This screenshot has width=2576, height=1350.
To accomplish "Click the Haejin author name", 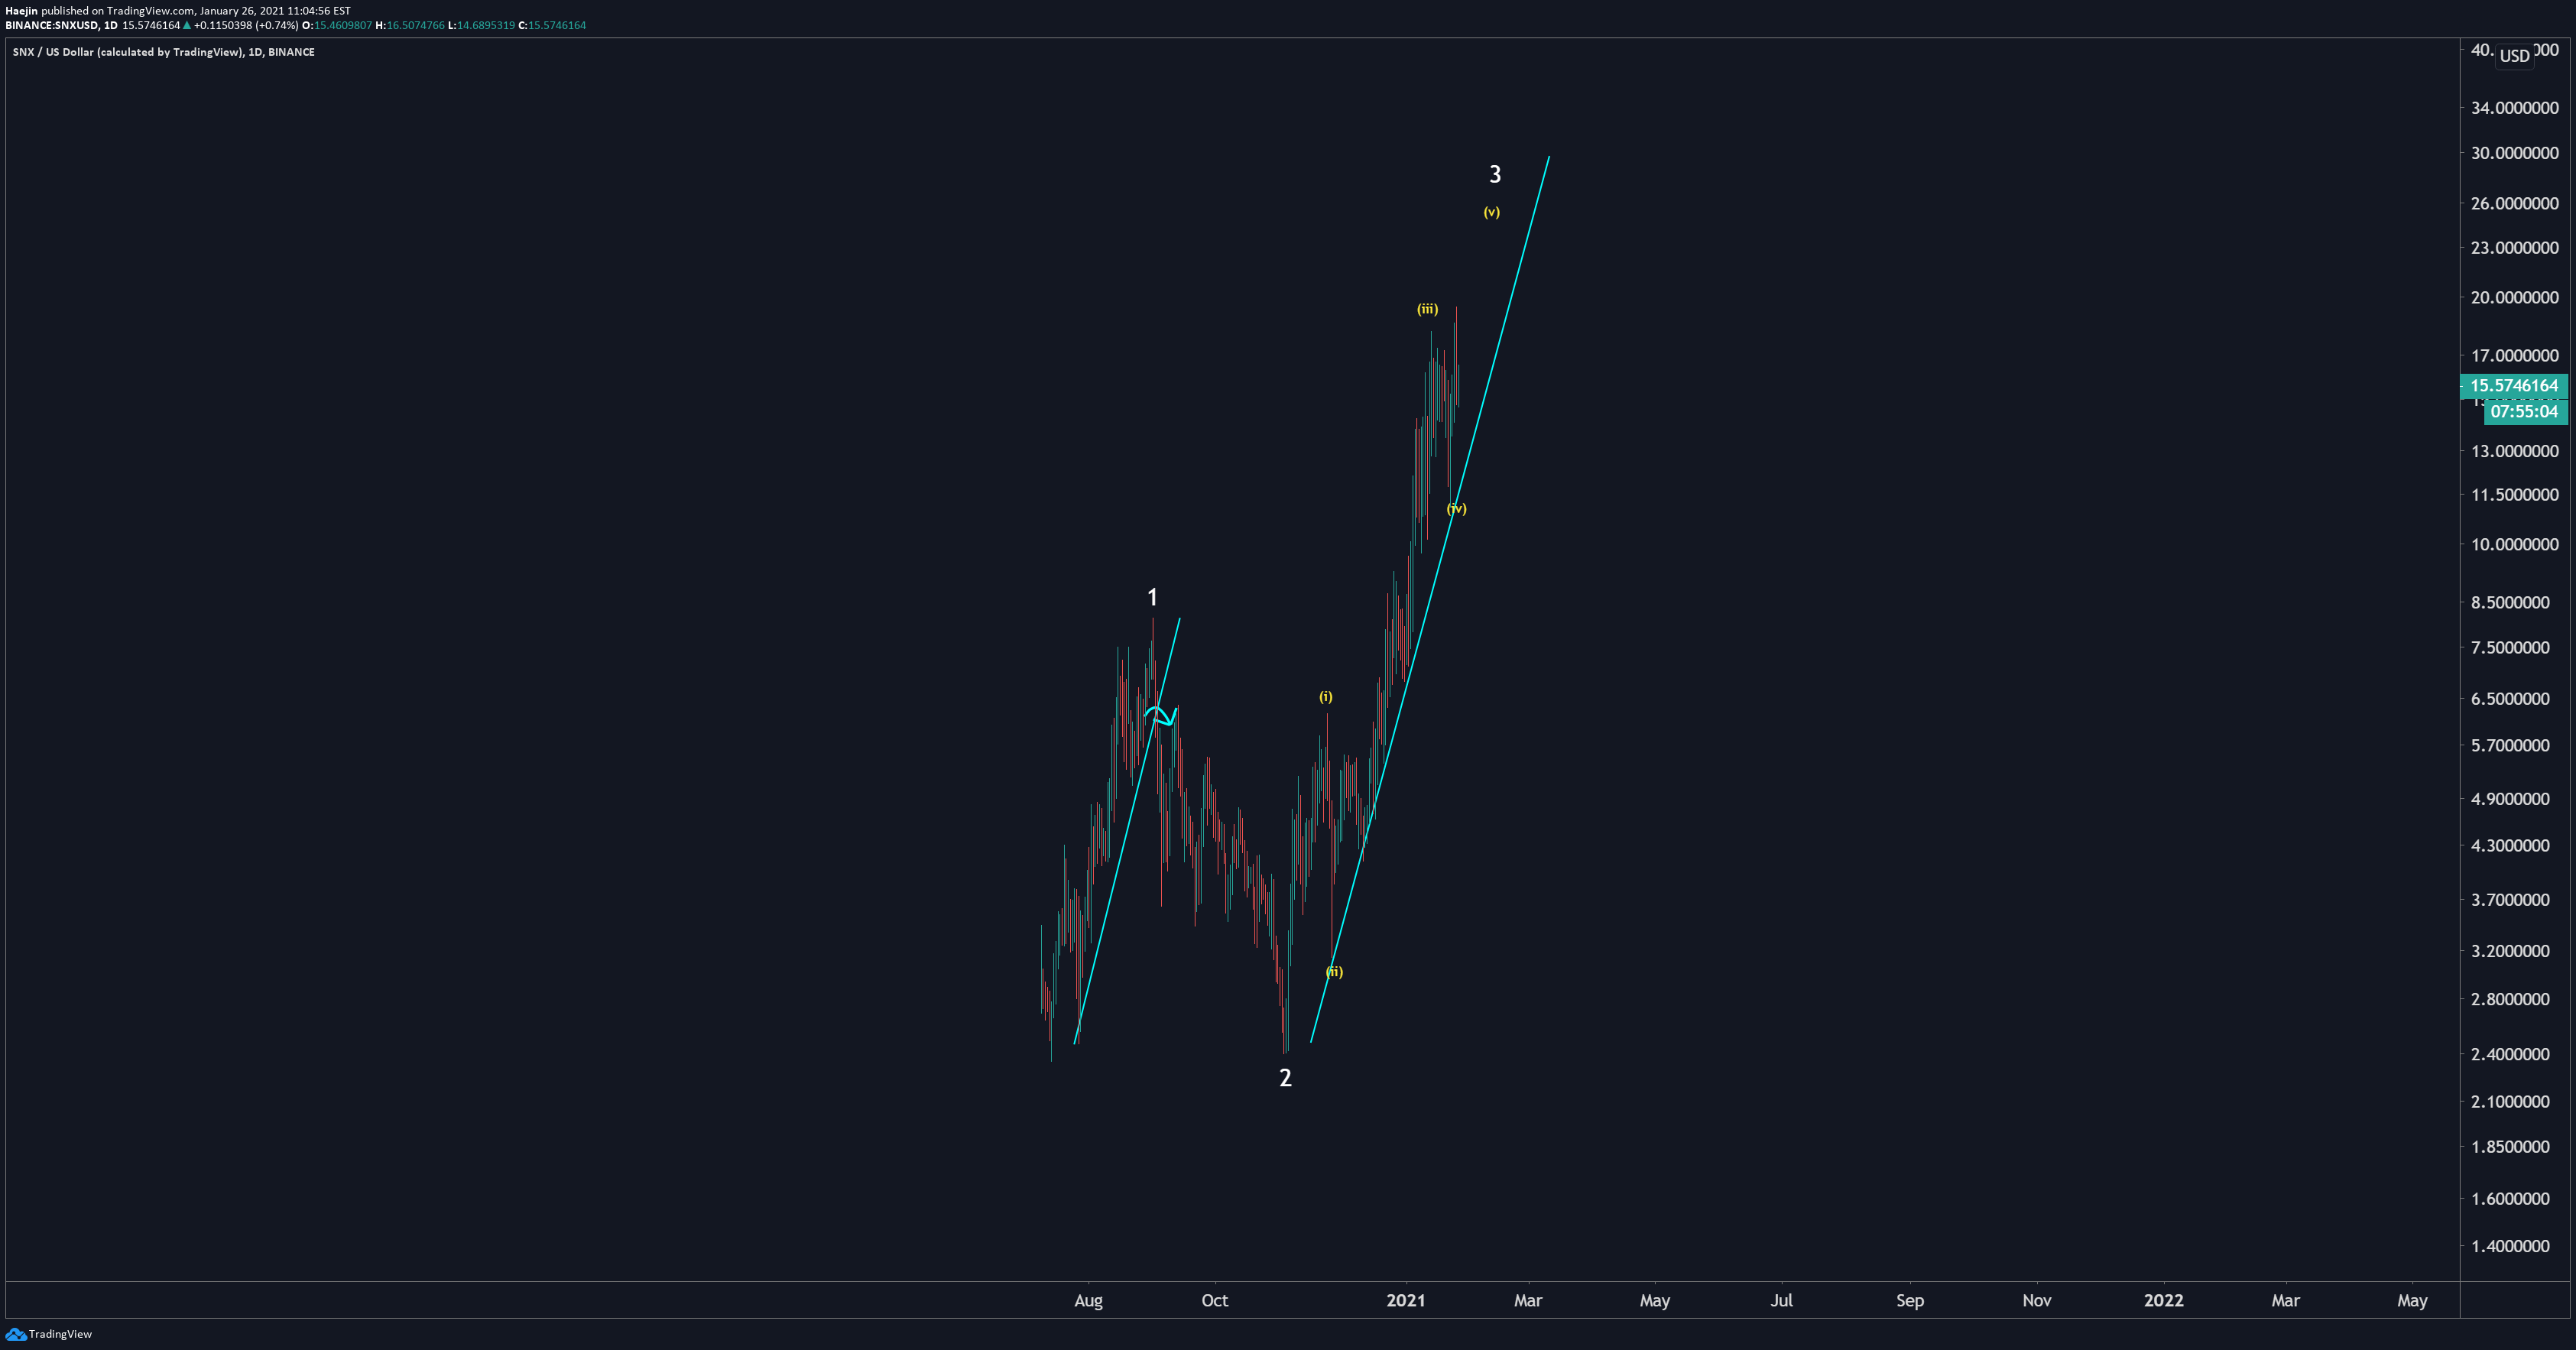I will [21, 11].
